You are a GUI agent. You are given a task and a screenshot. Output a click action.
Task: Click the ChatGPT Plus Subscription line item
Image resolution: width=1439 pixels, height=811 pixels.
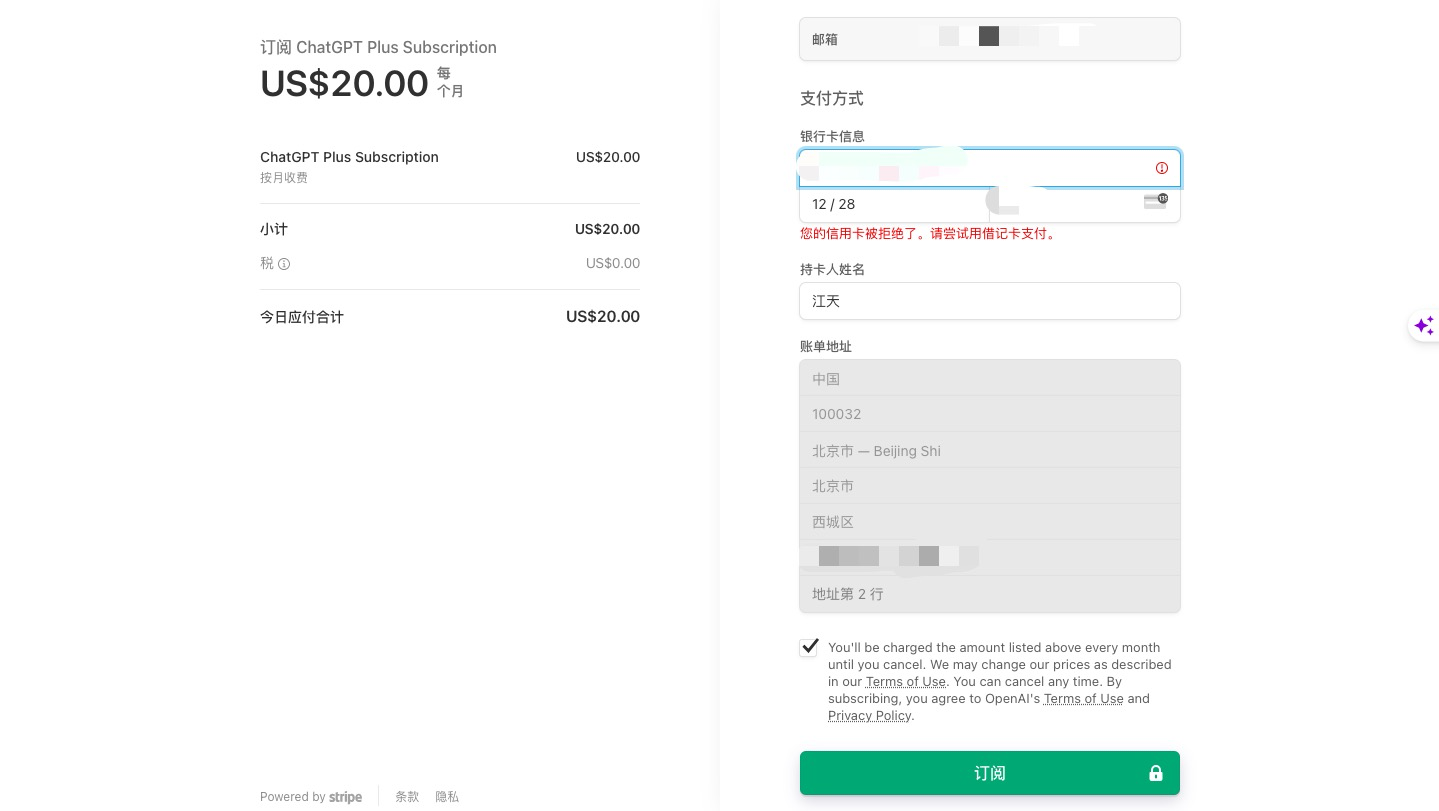[x=349, y=157]
